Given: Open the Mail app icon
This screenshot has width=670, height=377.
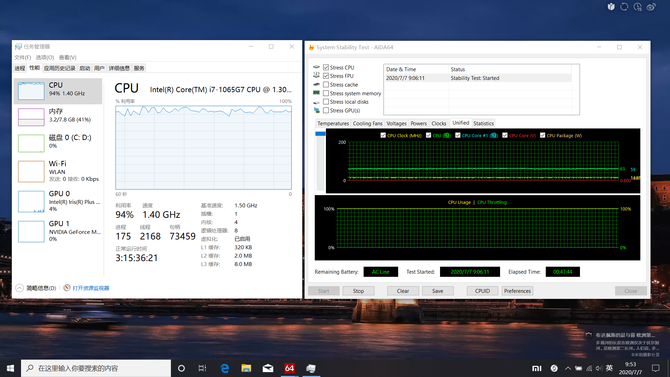Looking at the screenshot, I should tap(268, 368).
